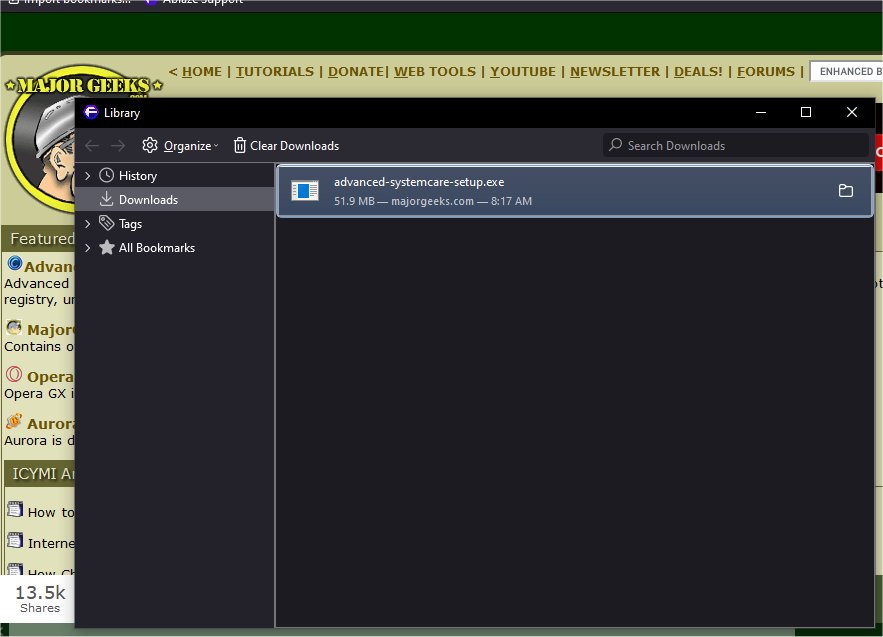Open NEWSLETTER link on MajorGeeks page
The image size is (883, 637).
[615, 72]
